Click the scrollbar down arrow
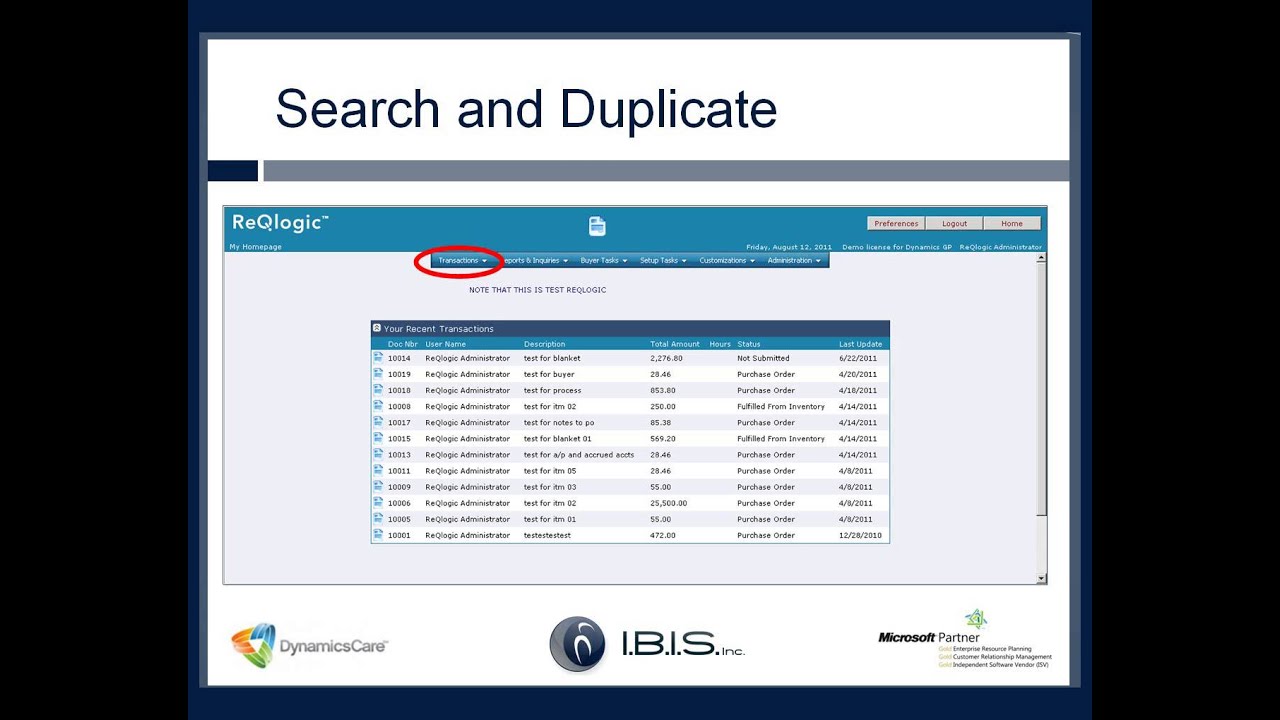Screen dimensions: 1280x720 (x=1041, y=578)
